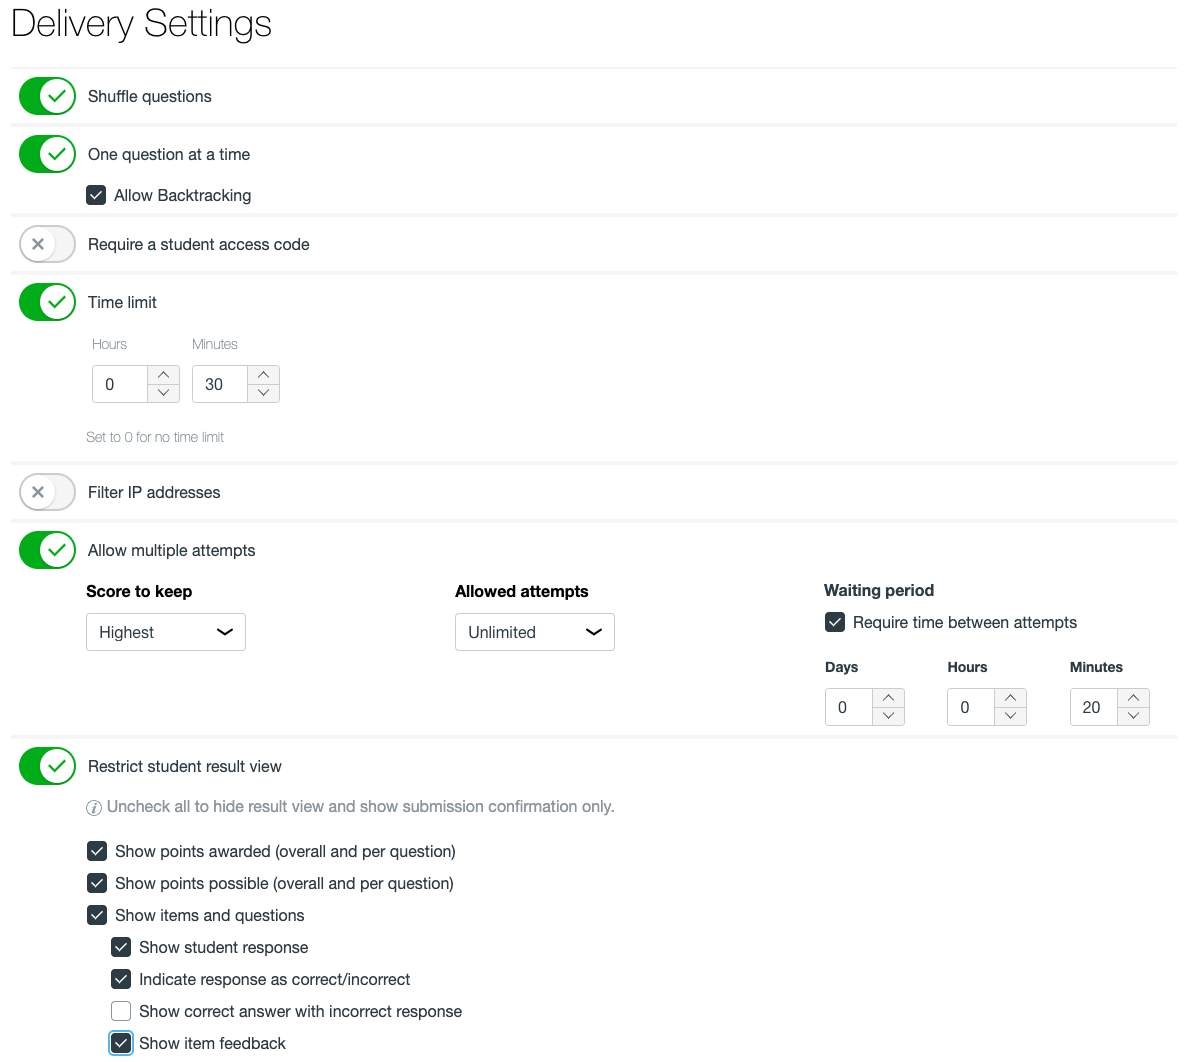Increase waiting period Minutes with up arrow
This screenshot has width=1192, height=1062.
pos(1133,698)
